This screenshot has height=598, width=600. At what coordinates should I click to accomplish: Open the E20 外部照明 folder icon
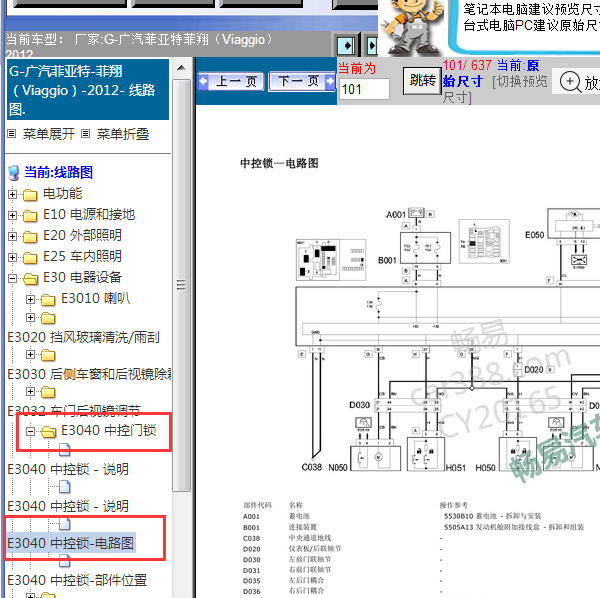coord(30,237)
